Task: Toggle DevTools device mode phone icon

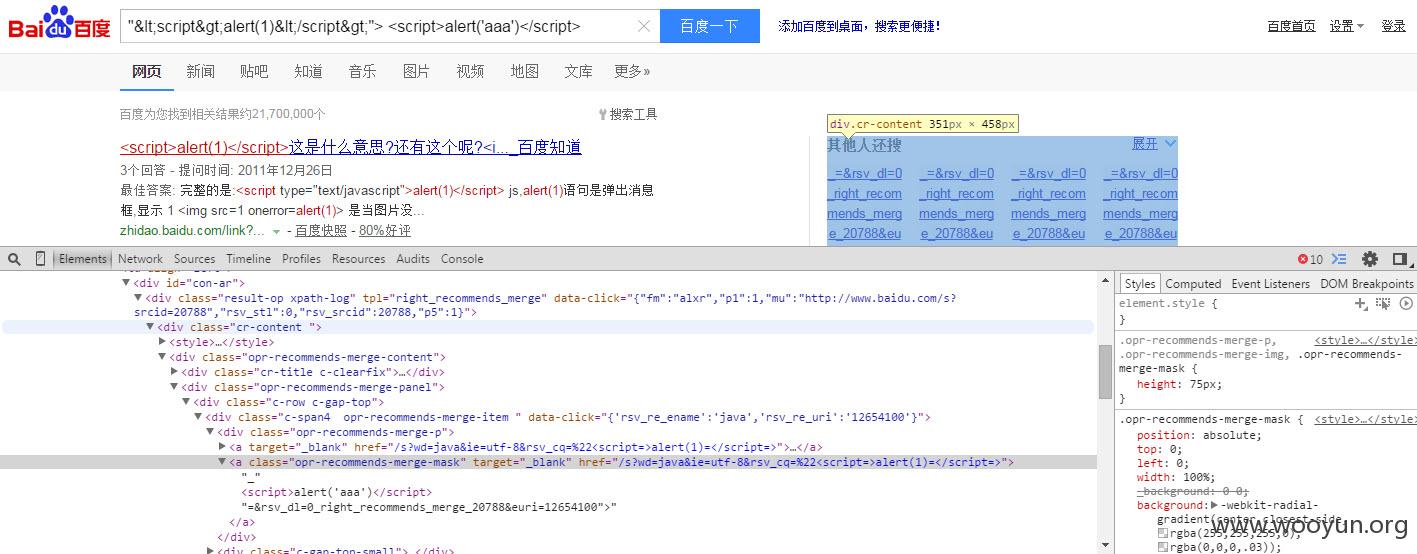Action: (40, 259)
